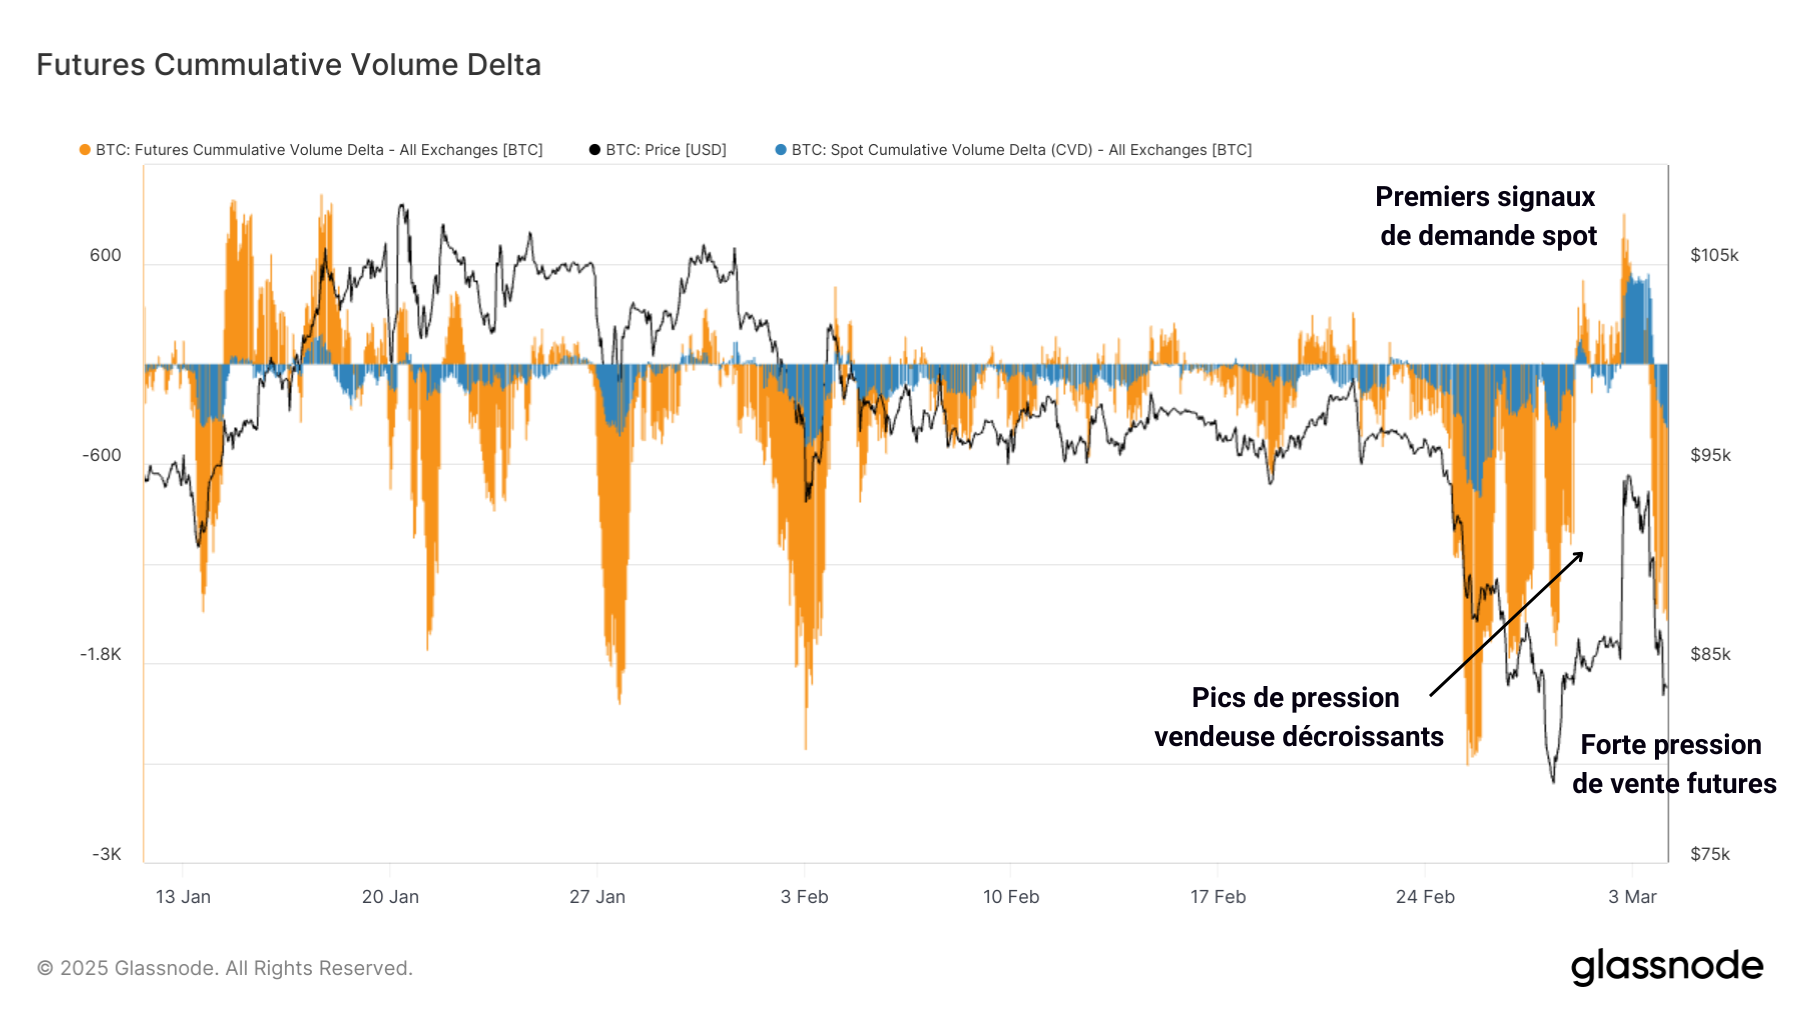Click the orange Futures CVD legend dot
This screenshot has width=1800, height=1013.
(x=85, y=150)
